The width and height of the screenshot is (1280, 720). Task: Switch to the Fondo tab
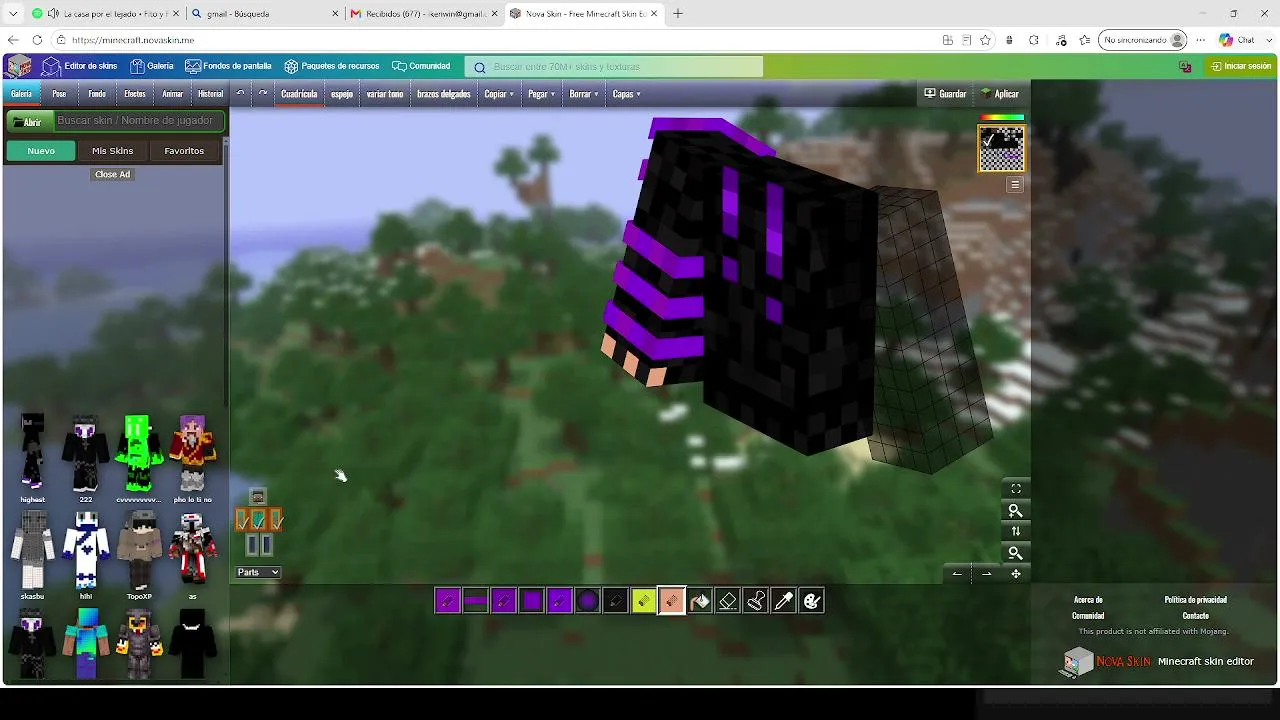97,94
